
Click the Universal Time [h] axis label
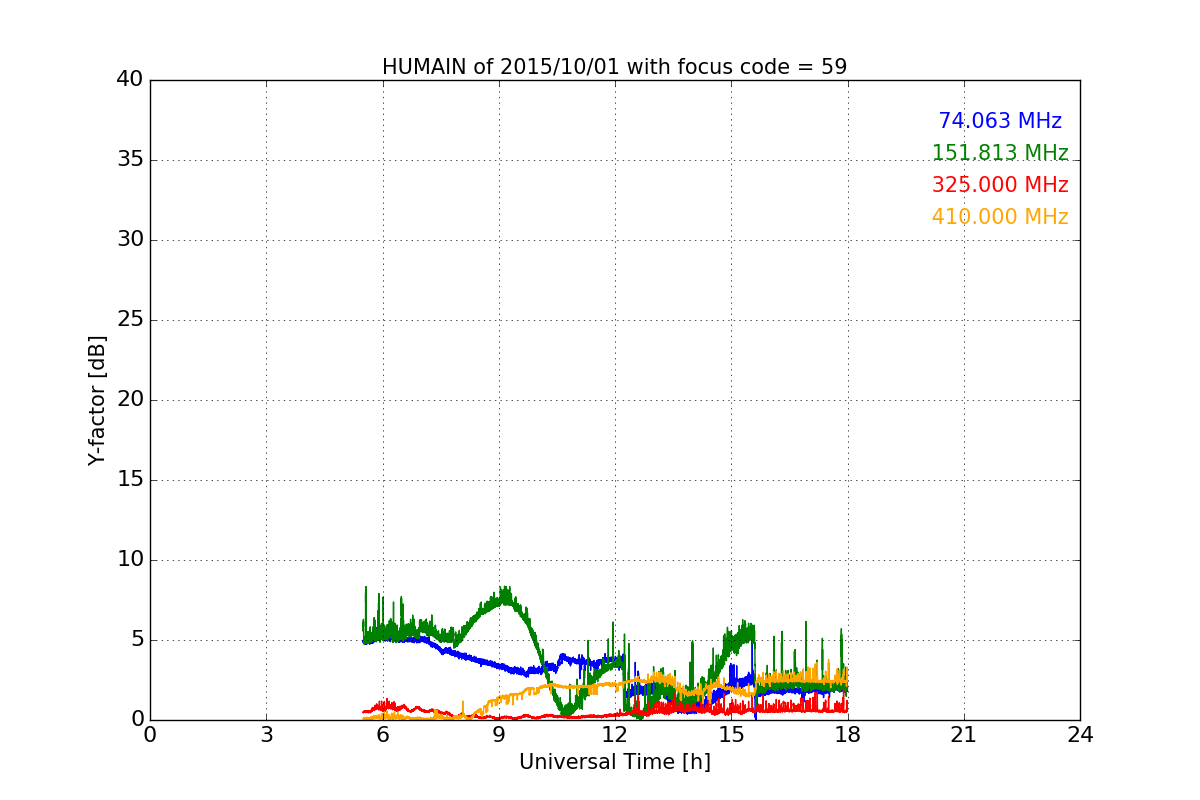click(614, 762)
